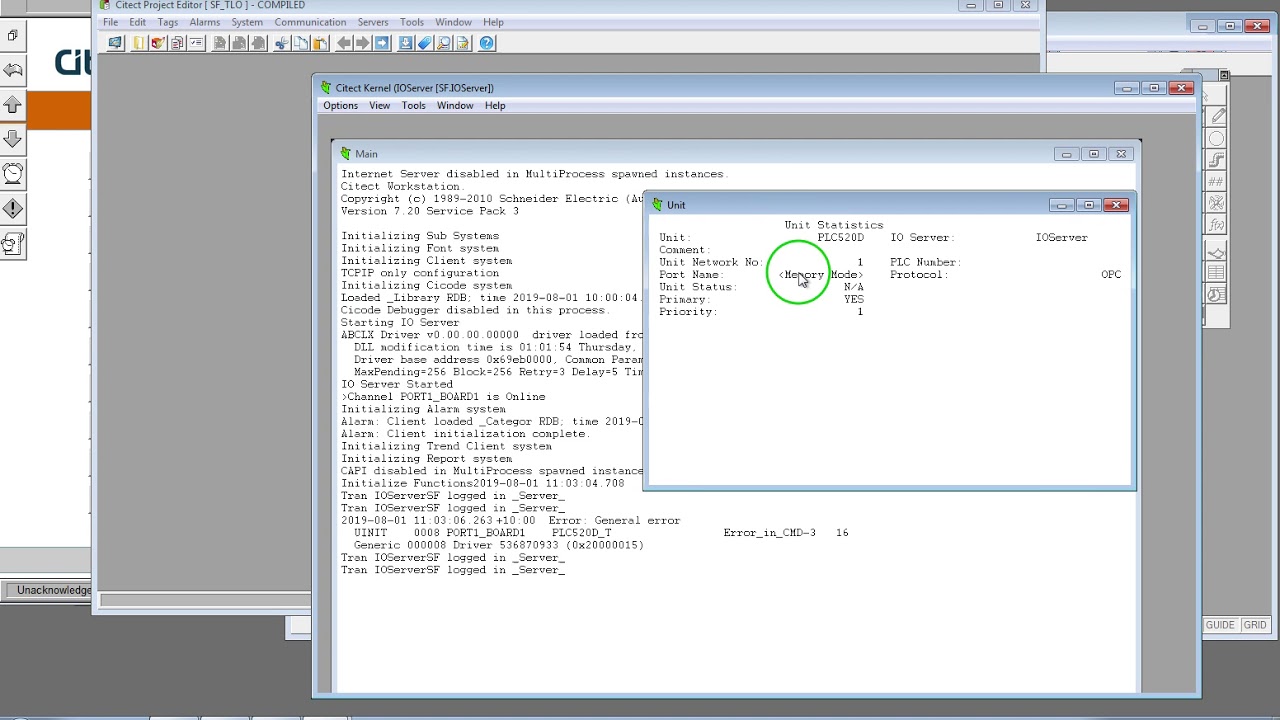The width and height of the screenshot is (1280, 720).
Task: Click the GRID status bar toggle
Action: (x=1255, y=625)
